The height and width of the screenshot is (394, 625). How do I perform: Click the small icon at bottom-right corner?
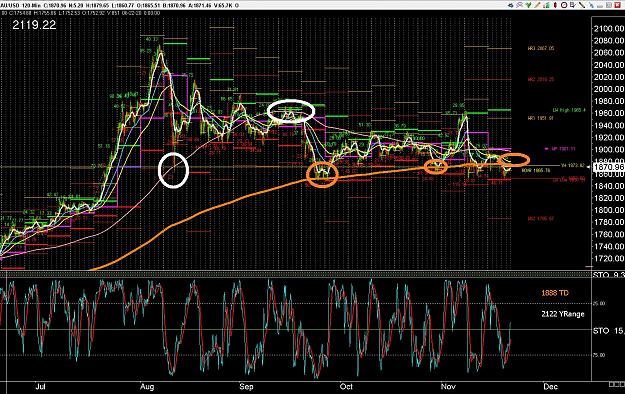pyautogui.click(x=617, y=384)
